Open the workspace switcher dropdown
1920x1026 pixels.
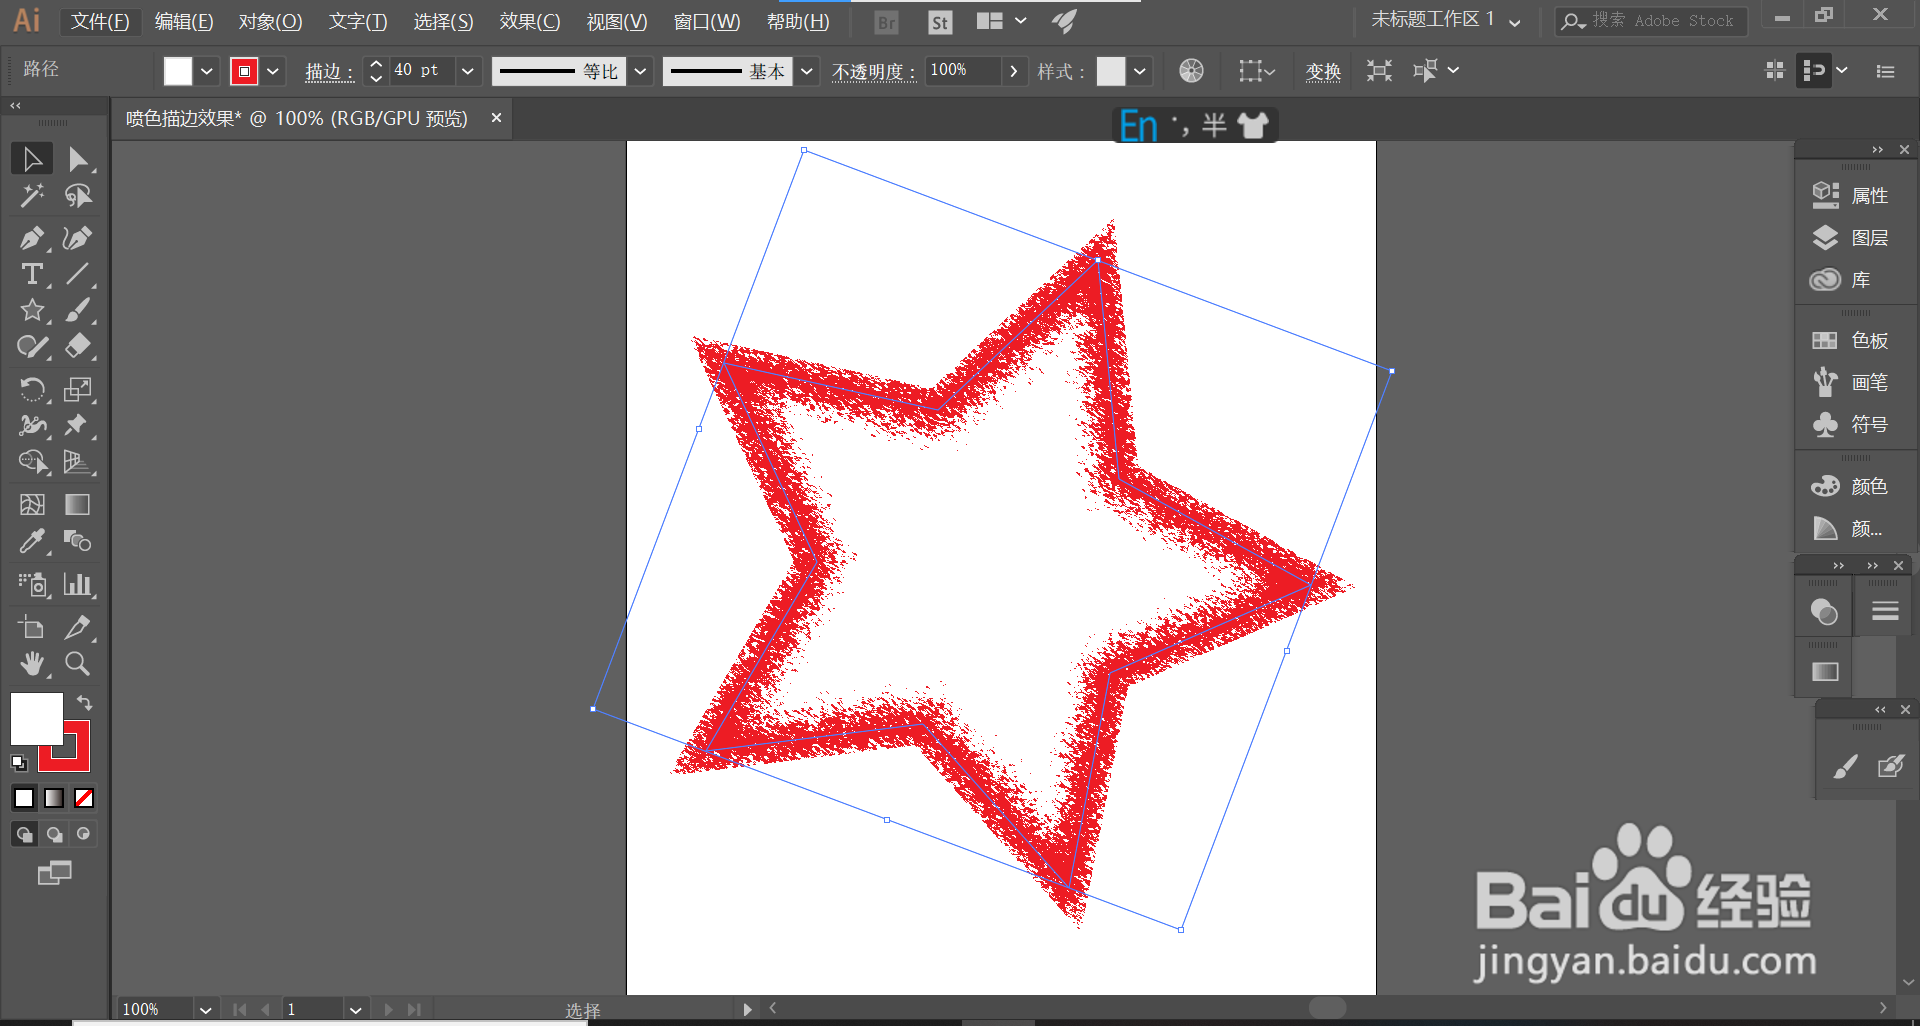tap(1447, 20)
